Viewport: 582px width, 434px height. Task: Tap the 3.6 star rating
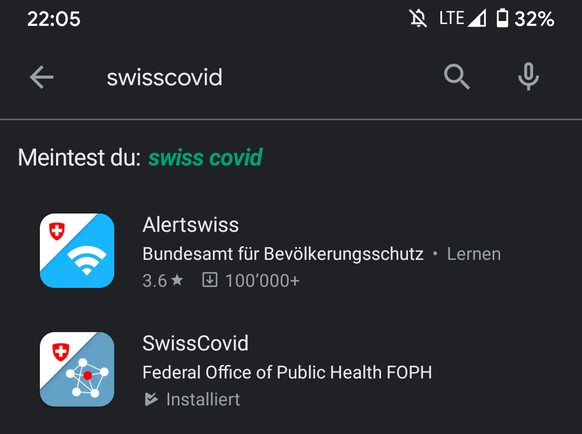[163, 281]
